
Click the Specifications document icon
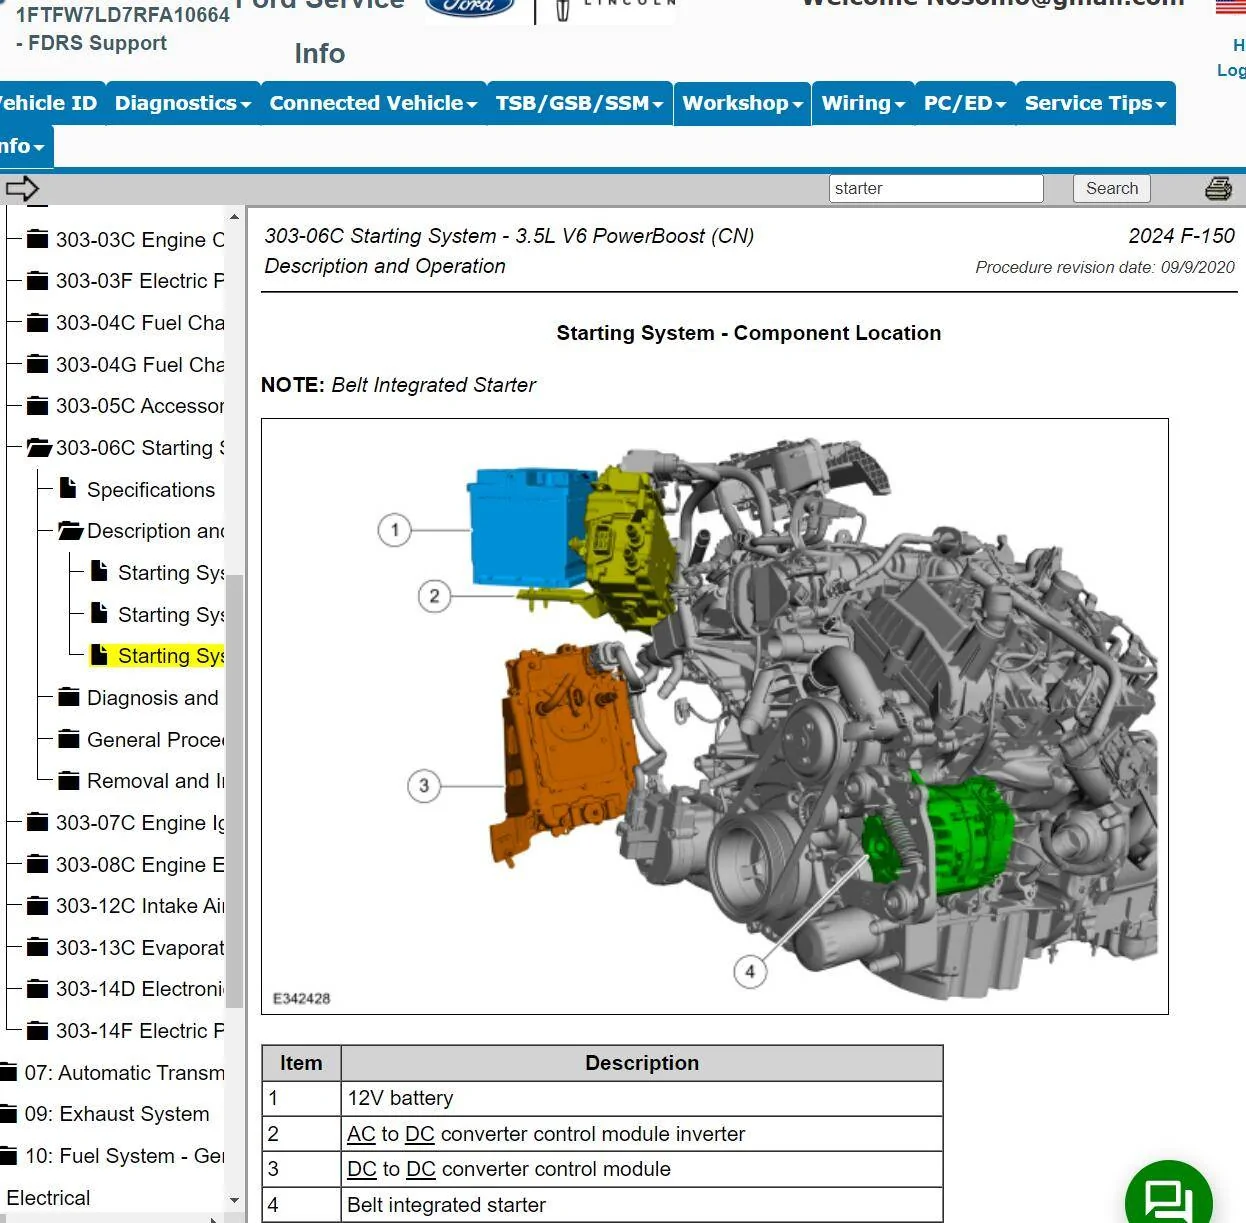[68, 488]
